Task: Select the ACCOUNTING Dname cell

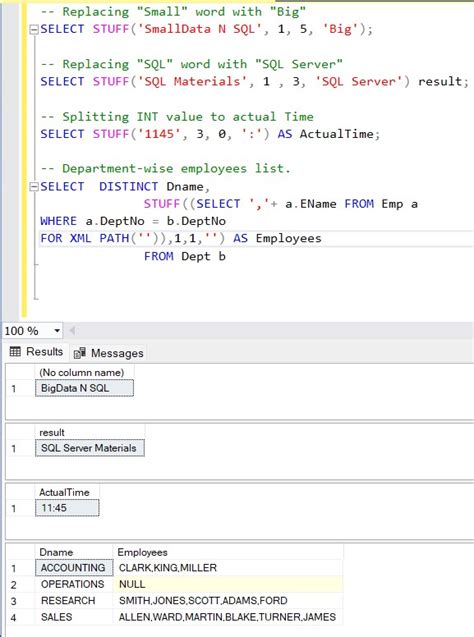Action: coord(74,568)
